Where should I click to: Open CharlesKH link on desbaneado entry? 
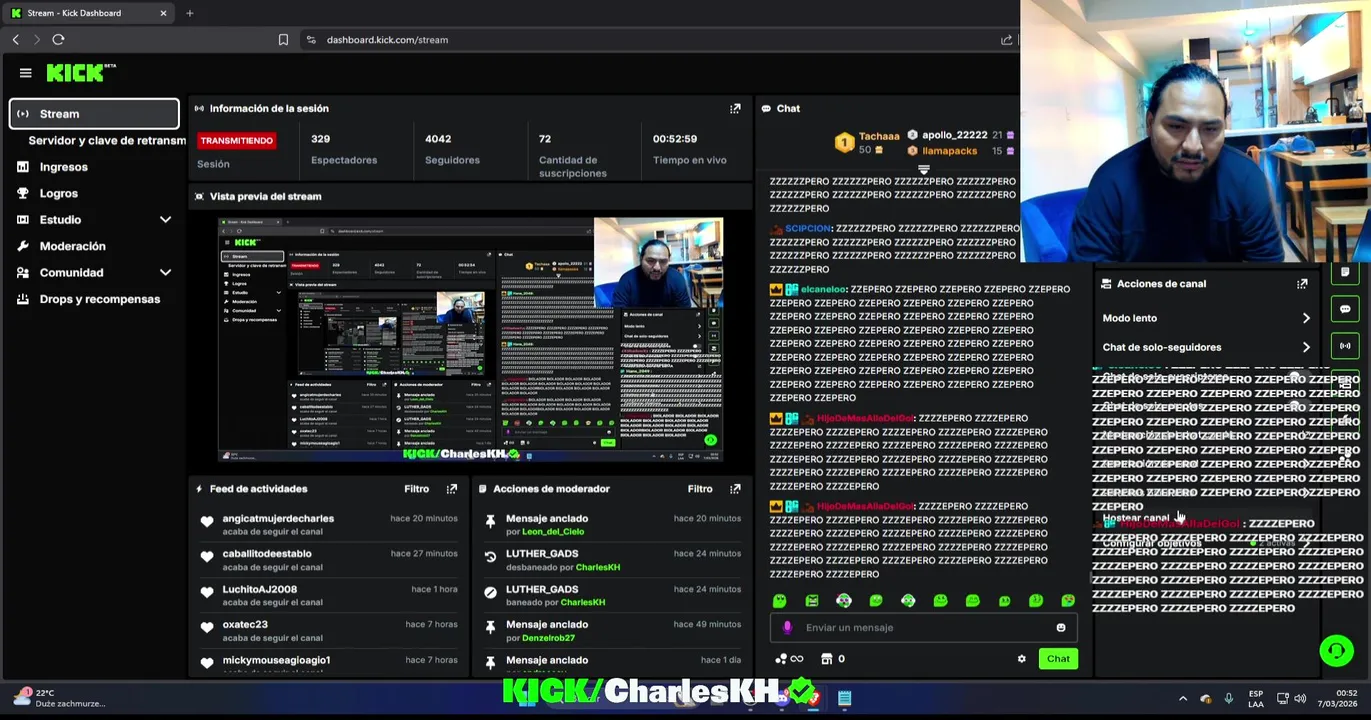point(598,567)
